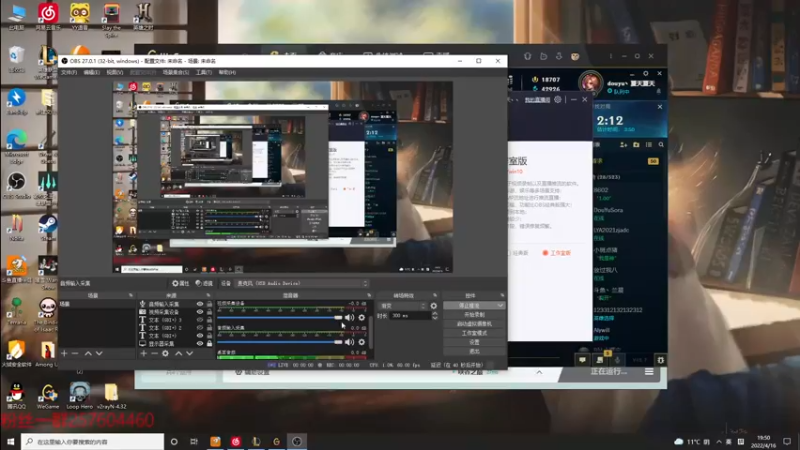Open WeGame desktop shortcut

pyautogui.click(x=48, y=396)
